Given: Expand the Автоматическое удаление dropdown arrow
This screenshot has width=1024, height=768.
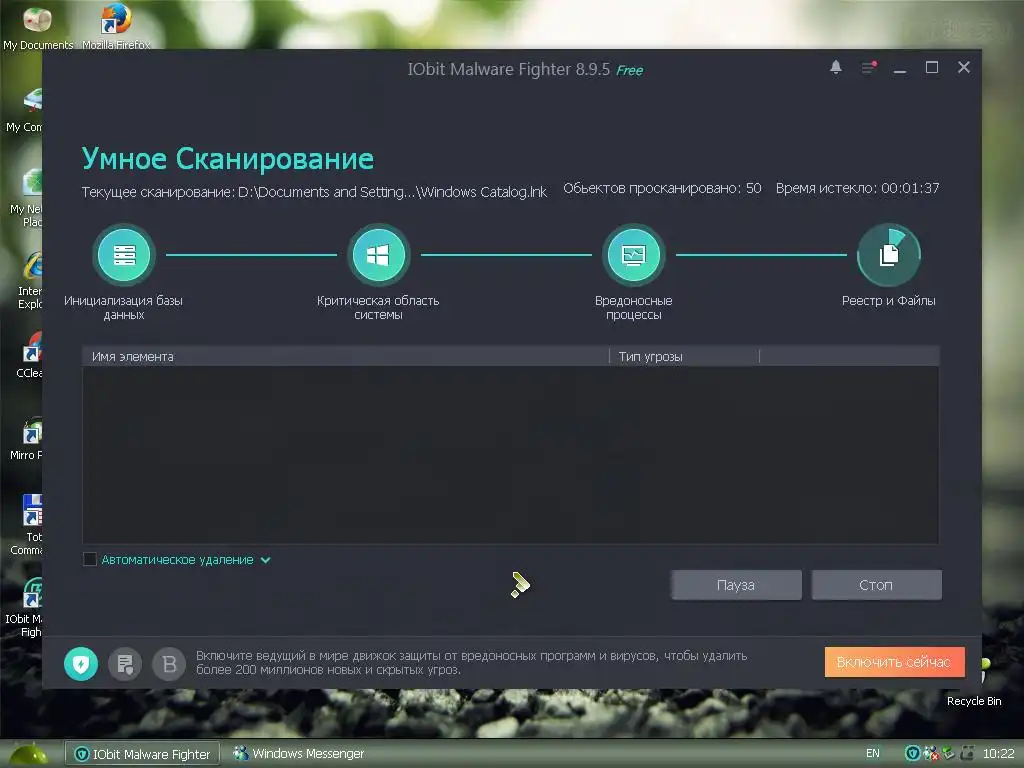Looking at the screenshot, I should (265, 560).
